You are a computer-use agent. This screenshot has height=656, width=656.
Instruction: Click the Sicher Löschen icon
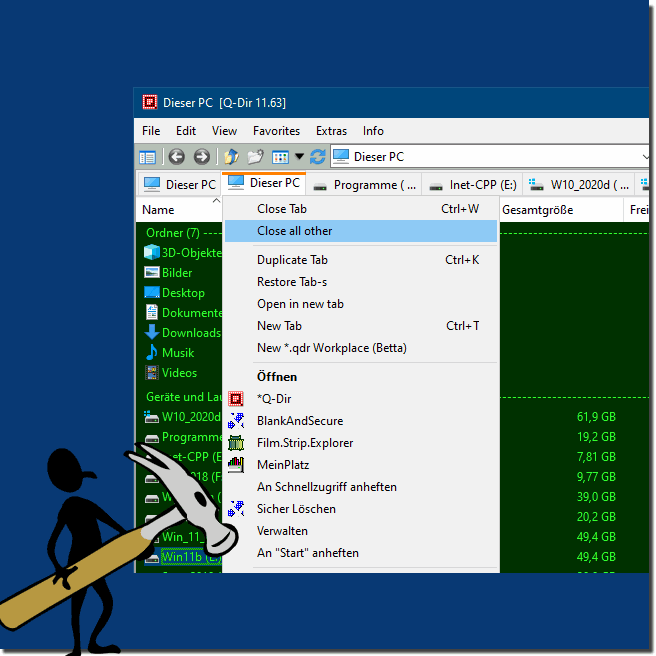coord(236,509)
